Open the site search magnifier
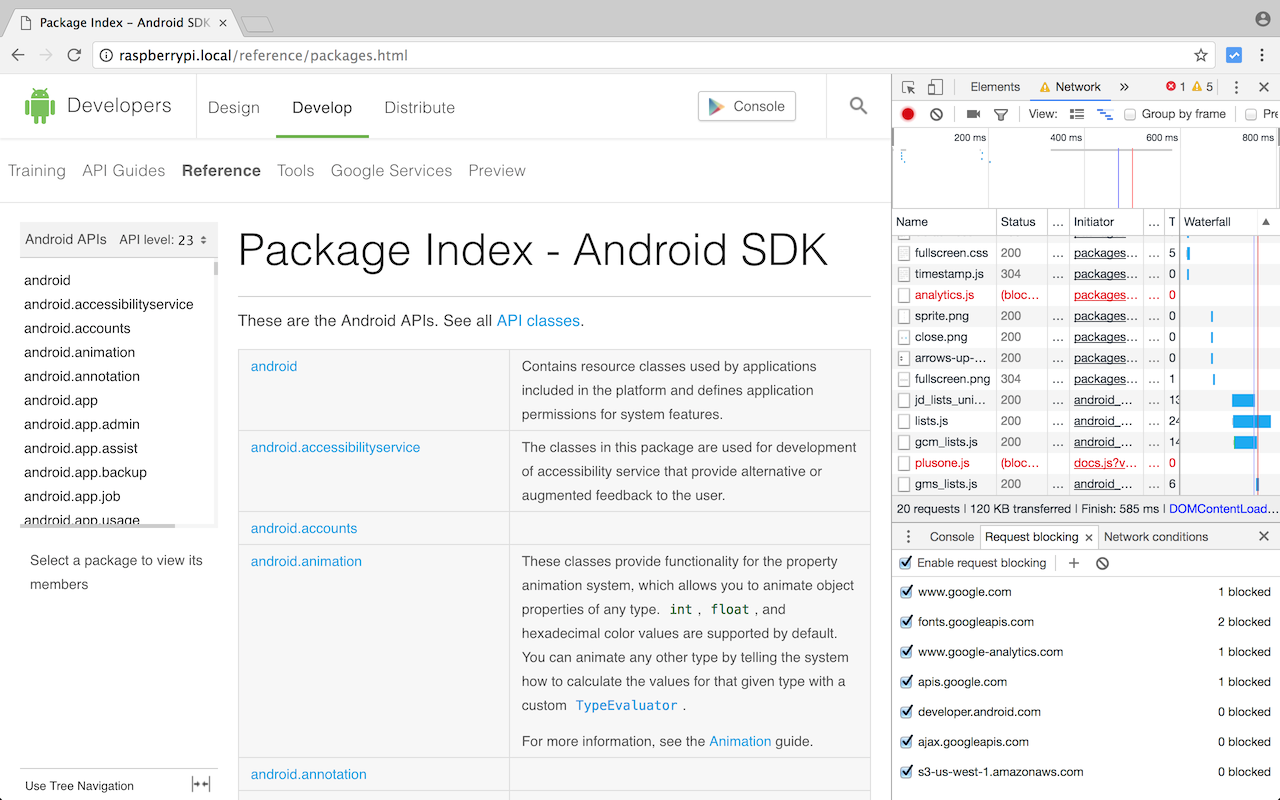Image resolution: width=1280 pixels, height=800 pixels. (x=858, y=105)
